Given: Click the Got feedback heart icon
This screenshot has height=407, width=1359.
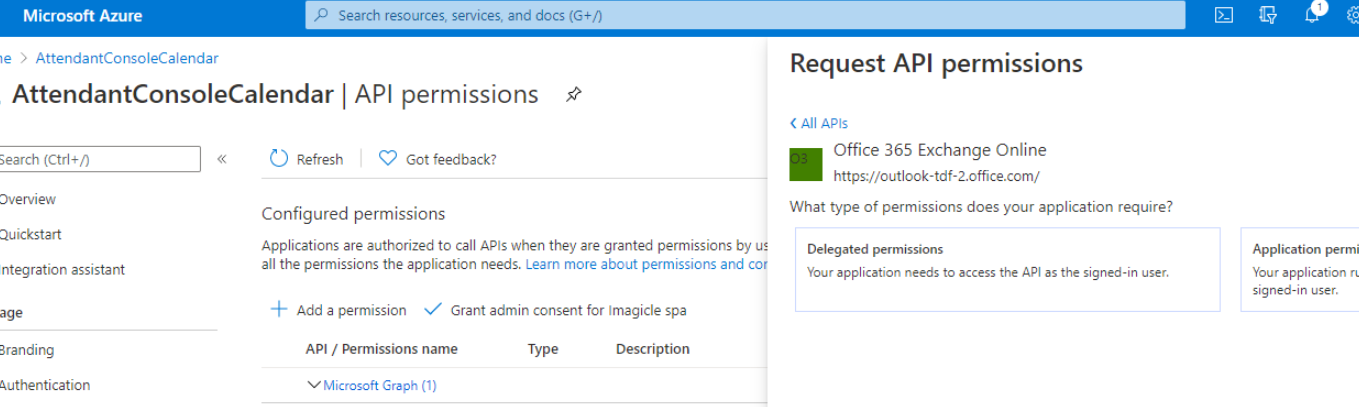Looking at the screenshot, I should (388, 159).
